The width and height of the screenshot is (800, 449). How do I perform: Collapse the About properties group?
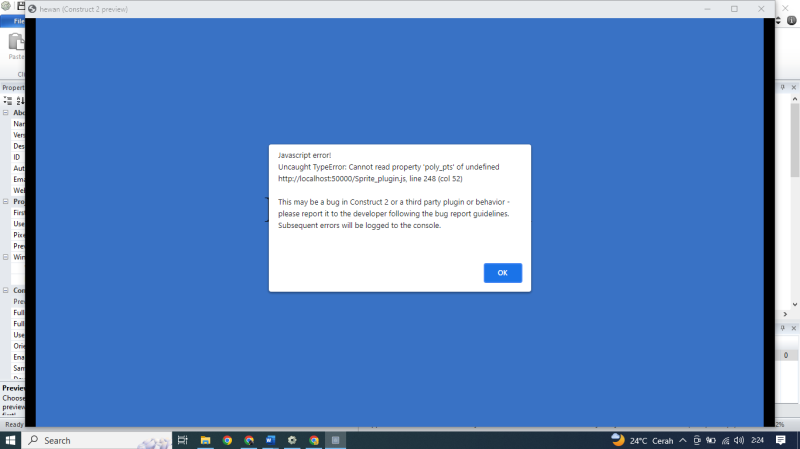6,113
